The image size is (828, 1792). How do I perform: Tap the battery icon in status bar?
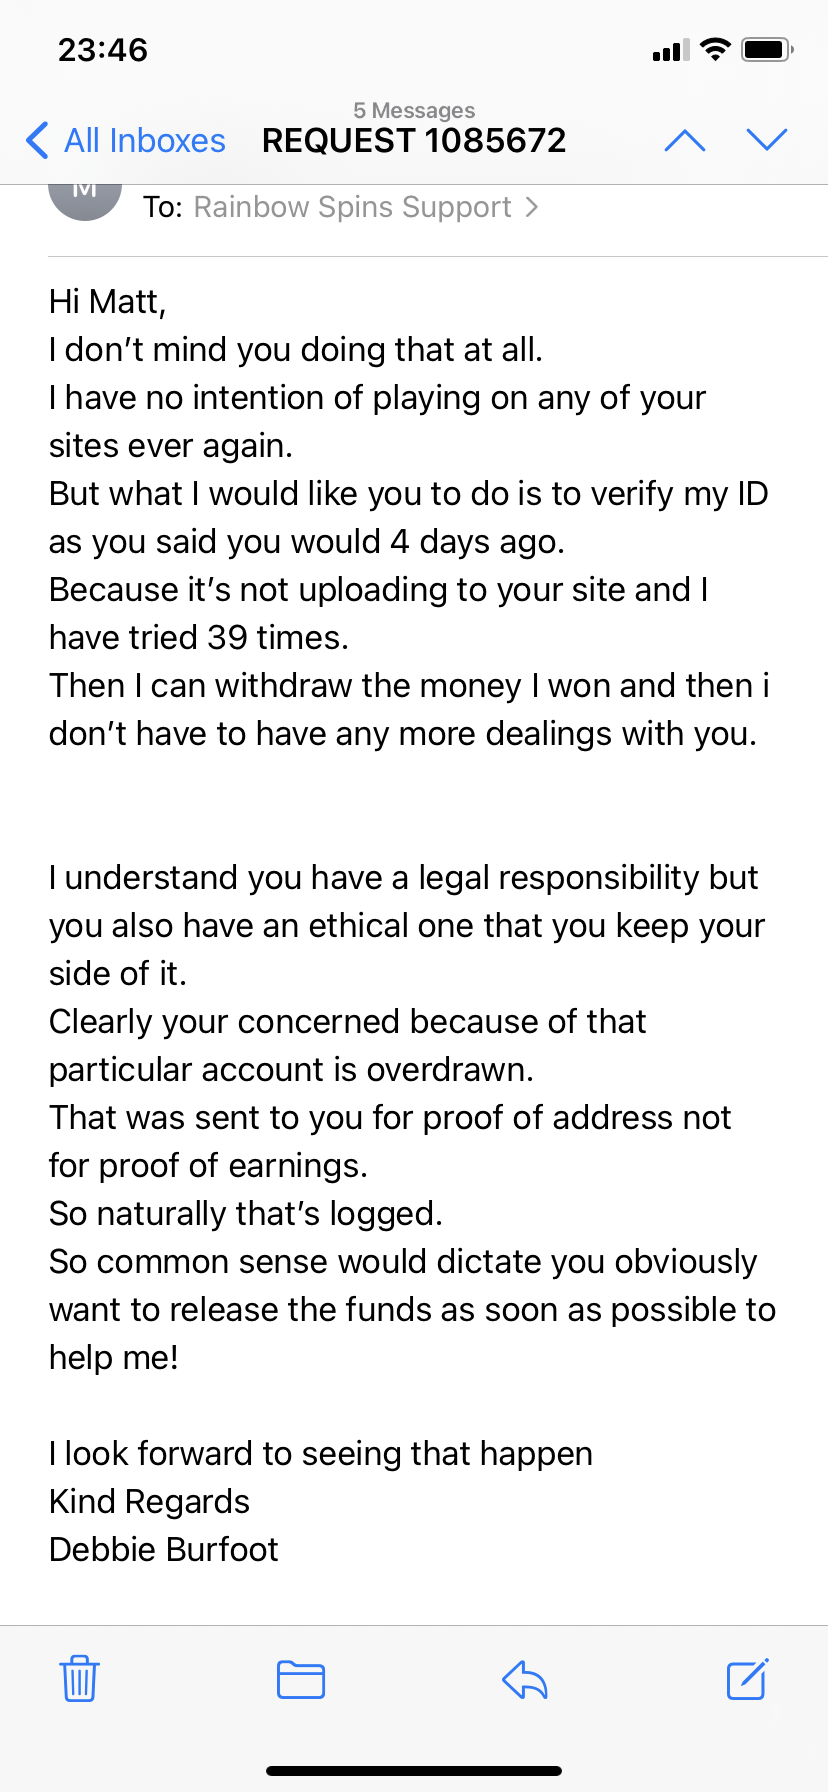coord(767,49)
